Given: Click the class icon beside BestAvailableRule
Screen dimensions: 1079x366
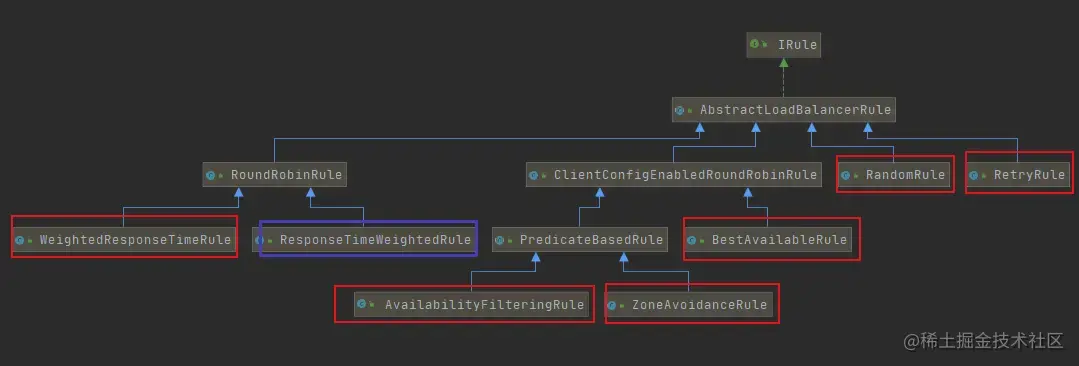Looking at the screenshot, I should [692, 240].
